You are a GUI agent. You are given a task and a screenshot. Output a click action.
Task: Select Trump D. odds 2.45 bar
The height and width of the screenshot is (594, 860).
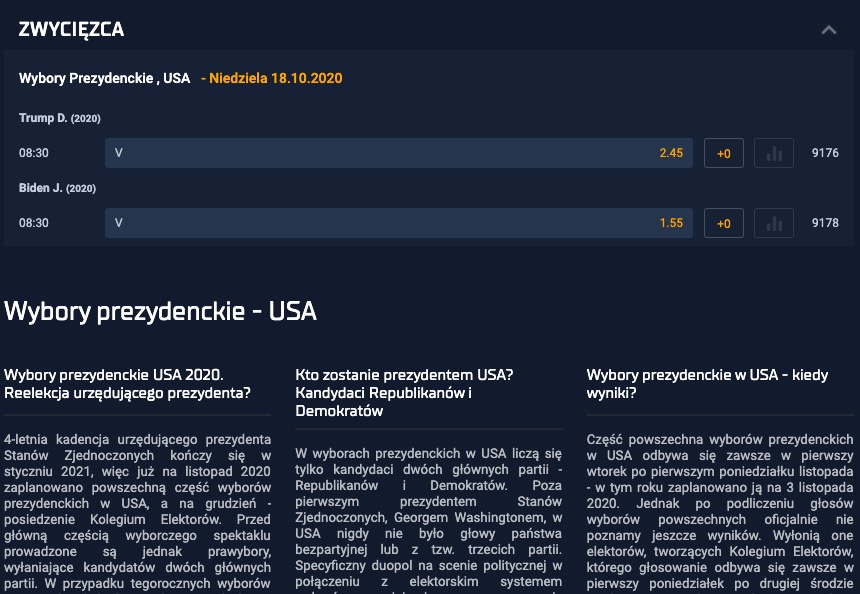point(399,153)
